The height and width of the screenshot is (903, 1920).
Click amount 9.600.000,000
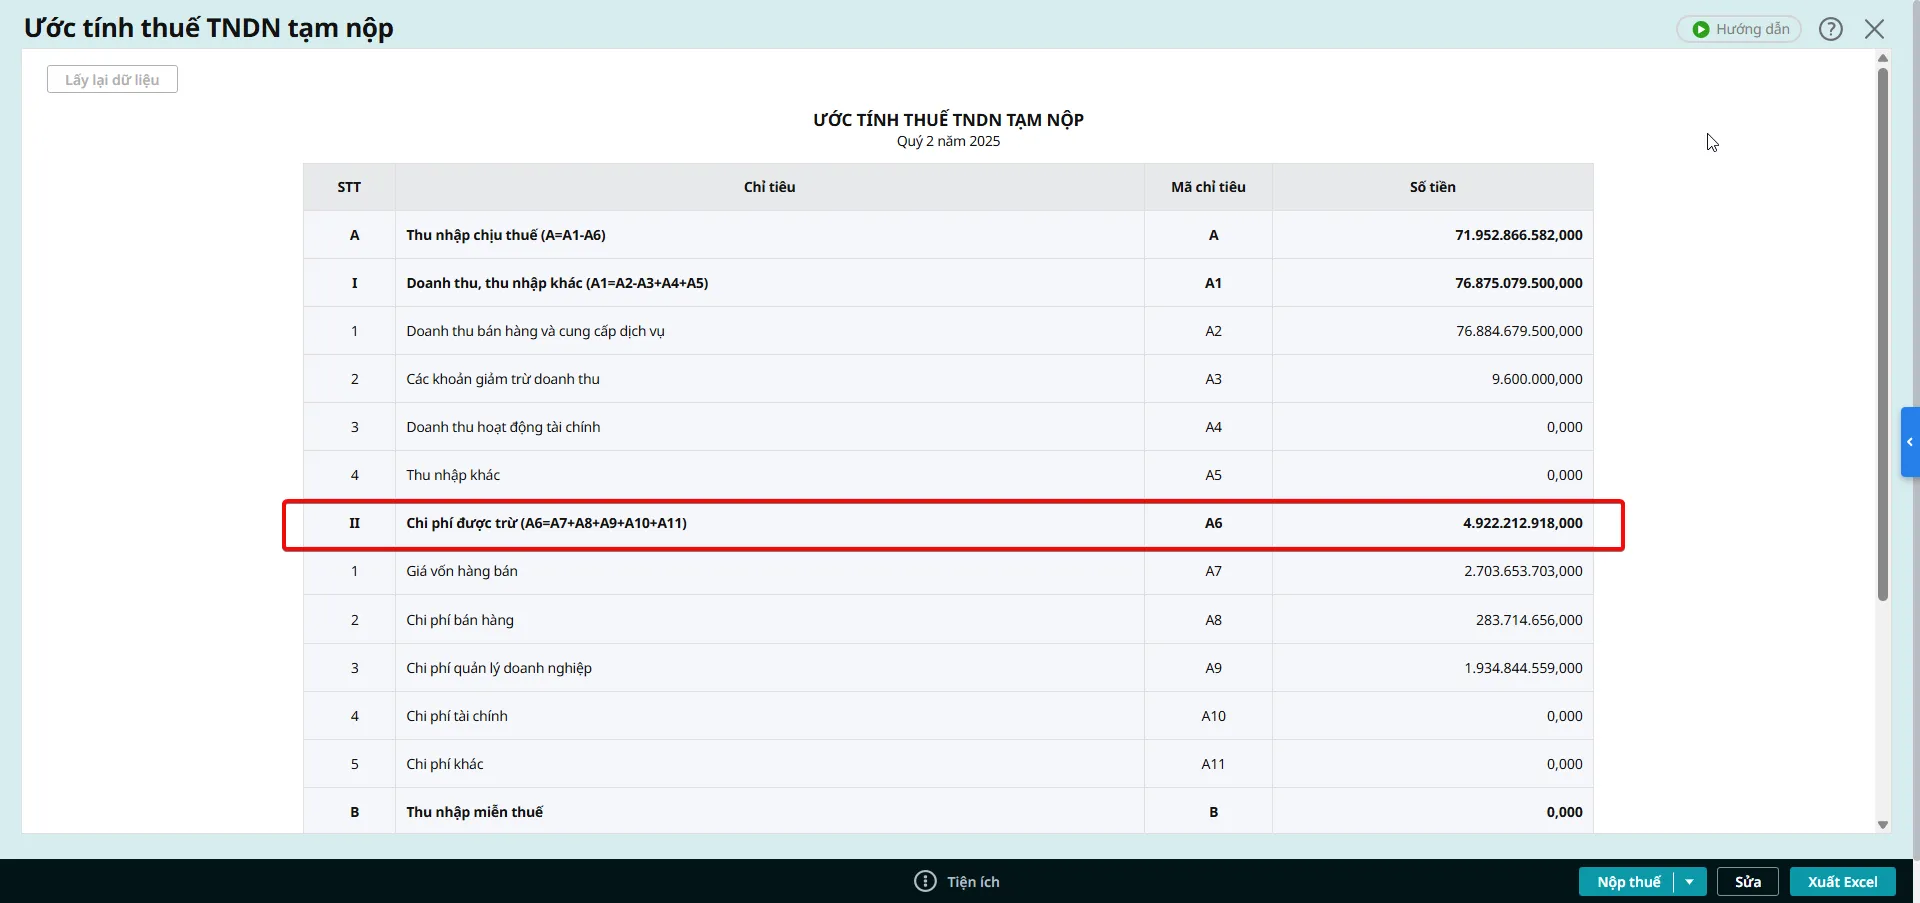point(1537,379)
